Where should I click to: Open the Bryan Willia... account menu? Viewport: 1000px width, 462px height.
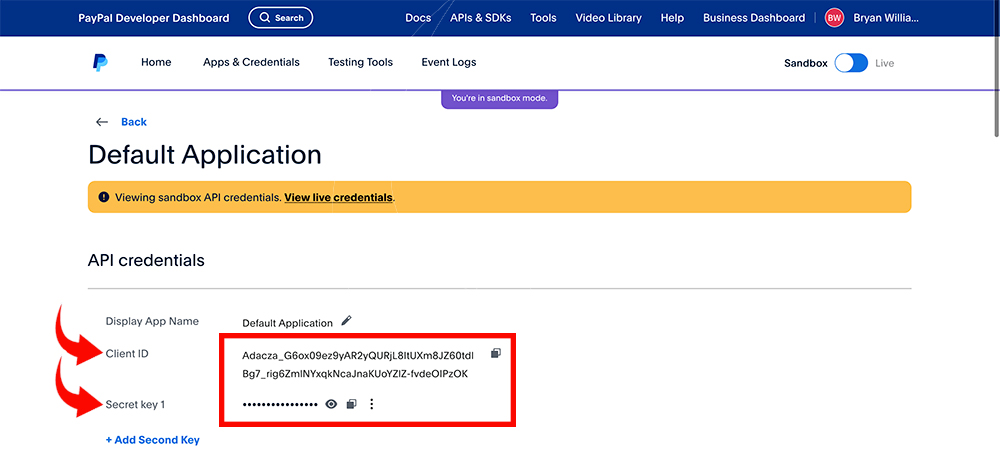886,18
